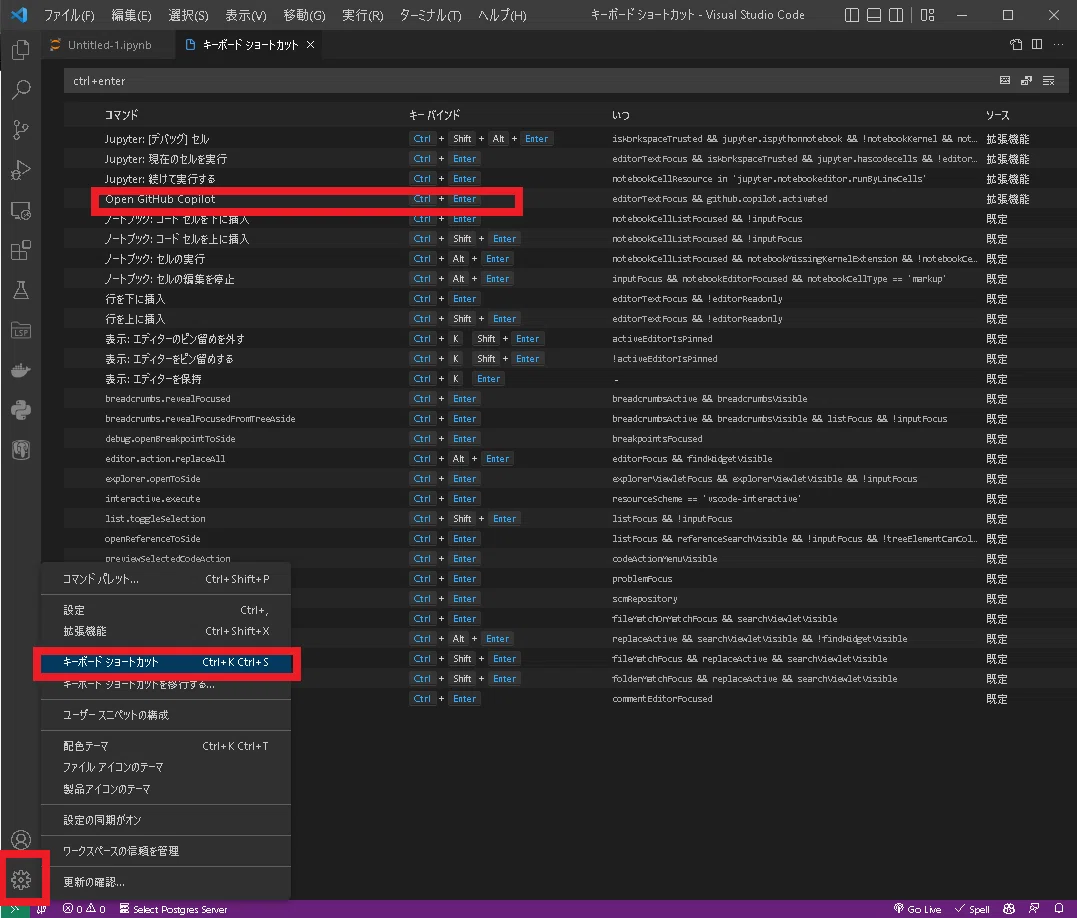
Task: Click the Manage gear icon
Action: pyautogui.click(x=21, y=880)
